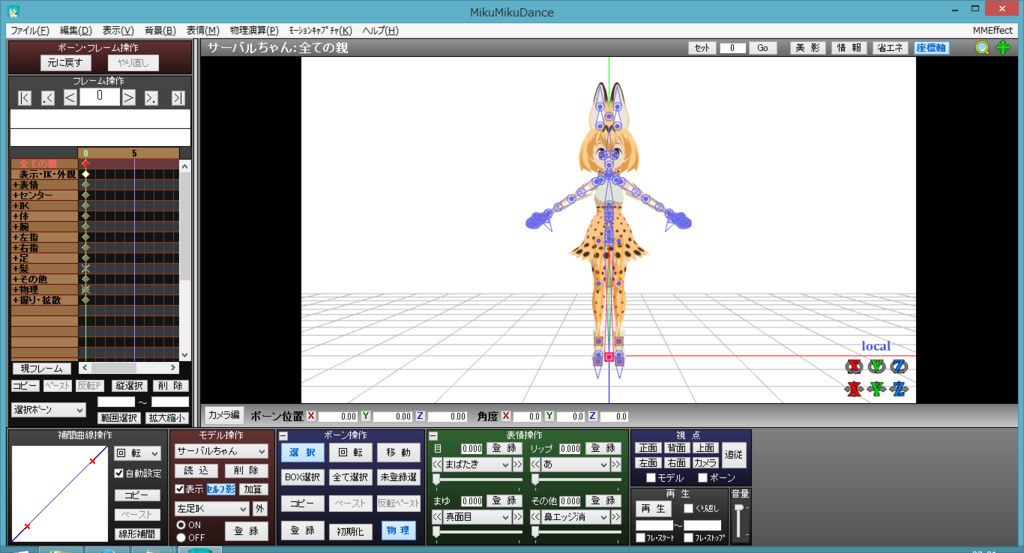Screen dimensions: 1024x553
Task: Click 線形補間 button
Action: click(x=137, y=533)
